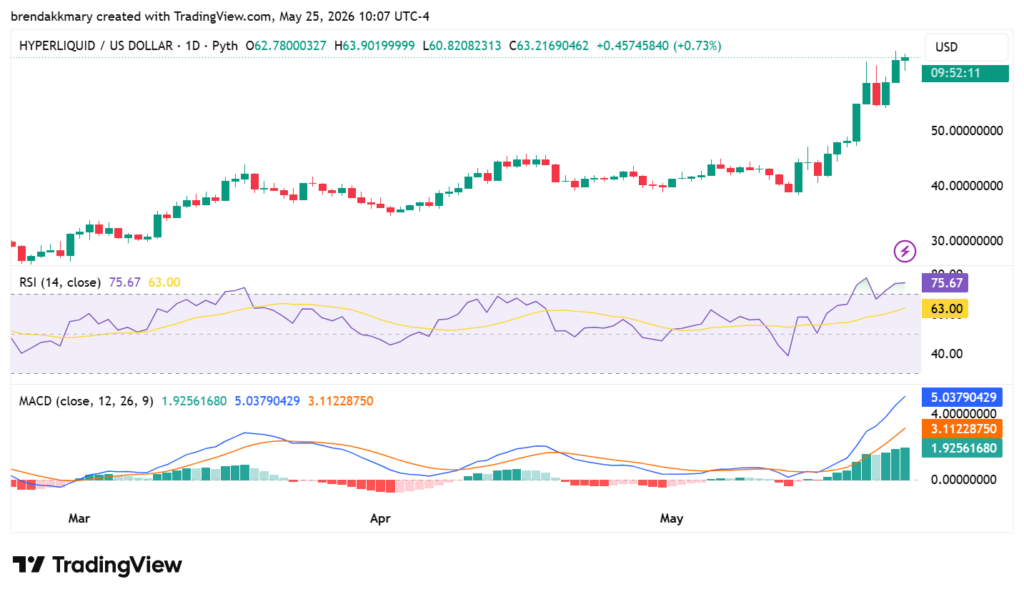Click the purple lightning bolt icon
1024x597 pixels.
[904, 251]
